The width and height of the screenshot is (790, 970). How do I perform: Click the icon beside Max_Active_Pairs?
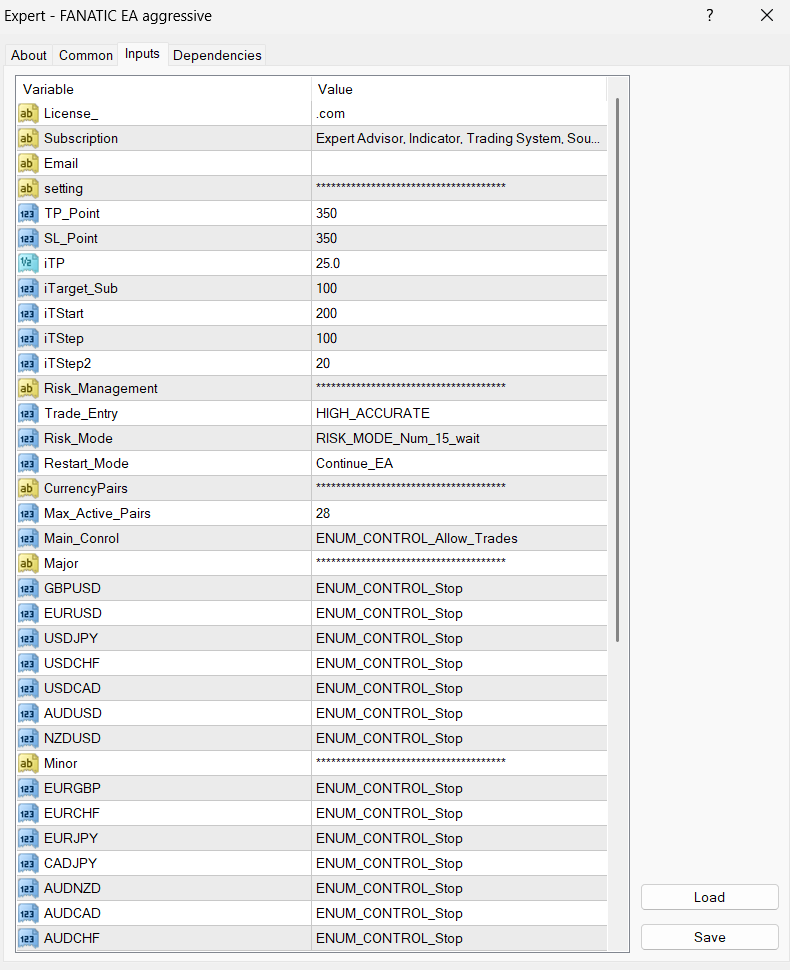[x=28, y=514]
